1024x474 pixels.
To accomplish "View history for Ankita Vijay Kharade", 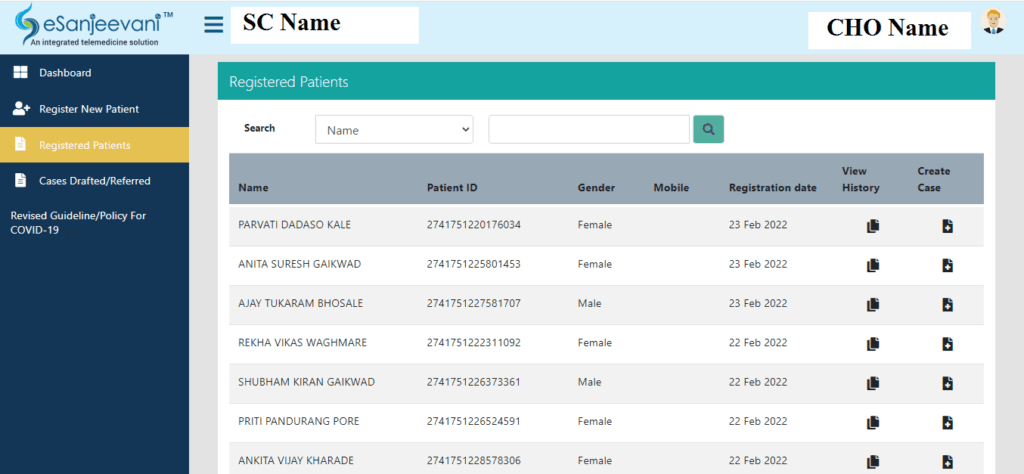I will pos(872,462).
